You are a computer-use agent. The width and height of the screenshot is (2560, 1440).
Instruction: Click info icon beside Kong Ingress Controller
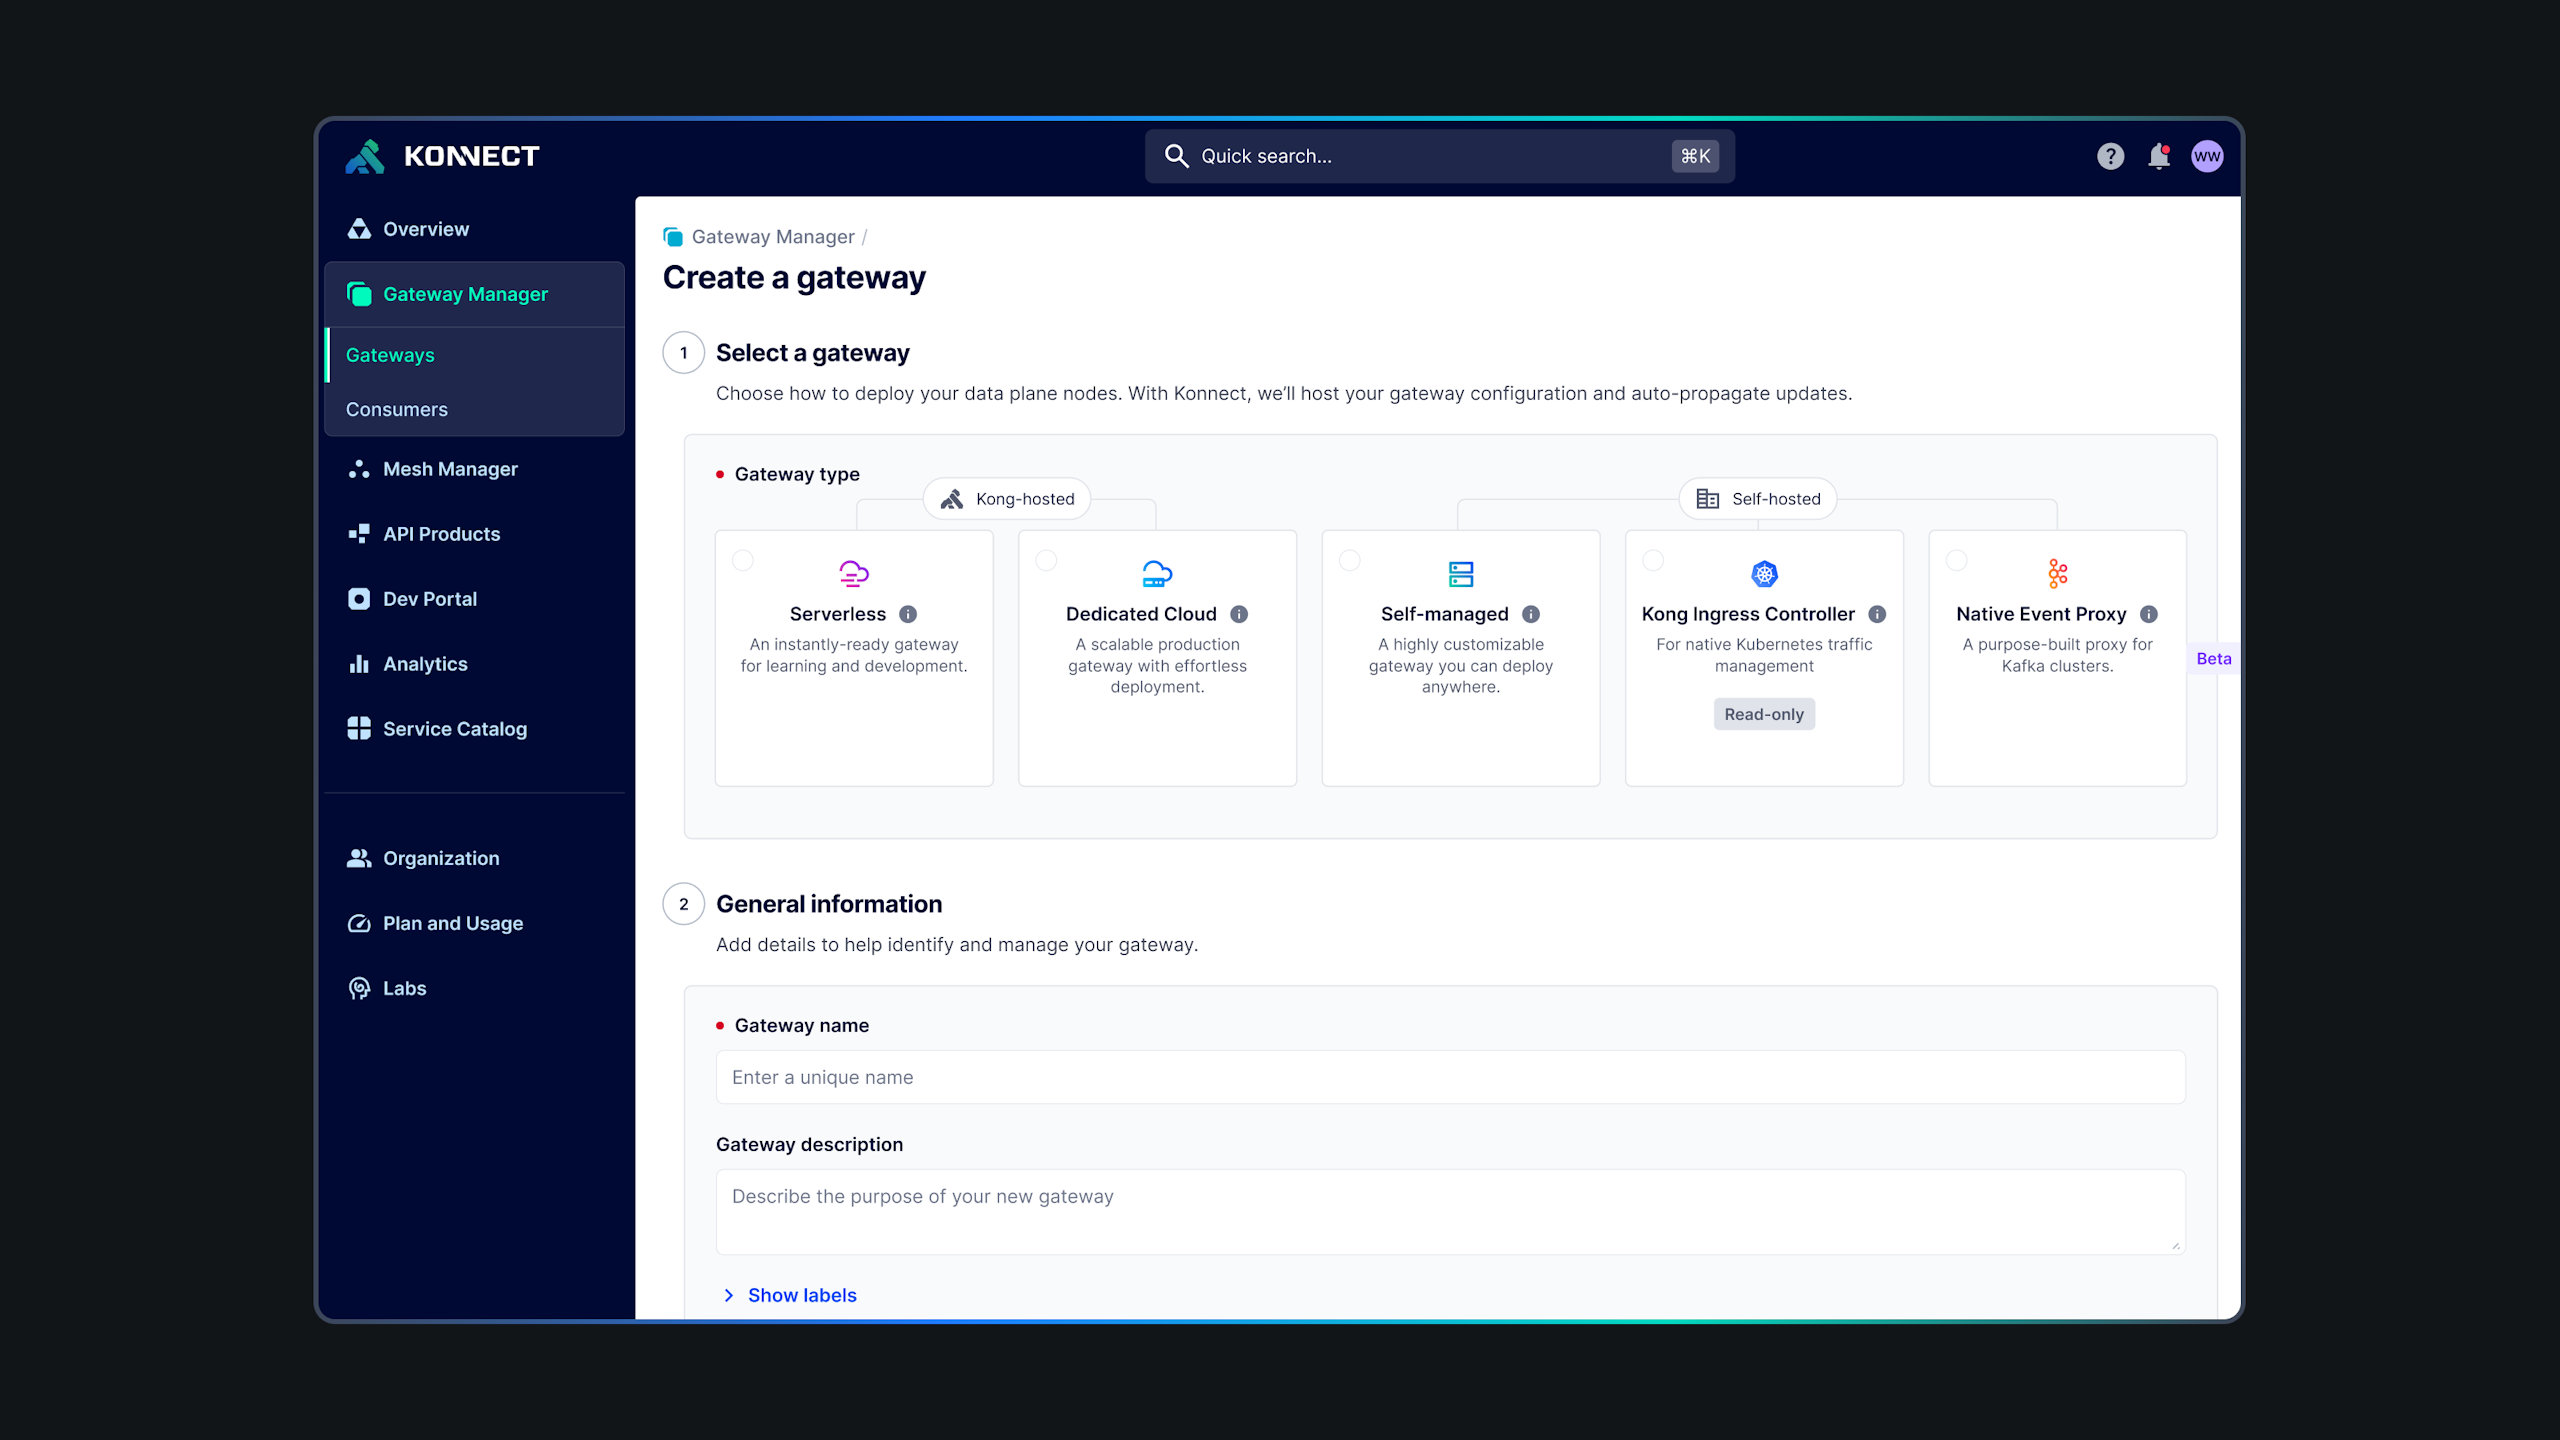click(1877, 614)
